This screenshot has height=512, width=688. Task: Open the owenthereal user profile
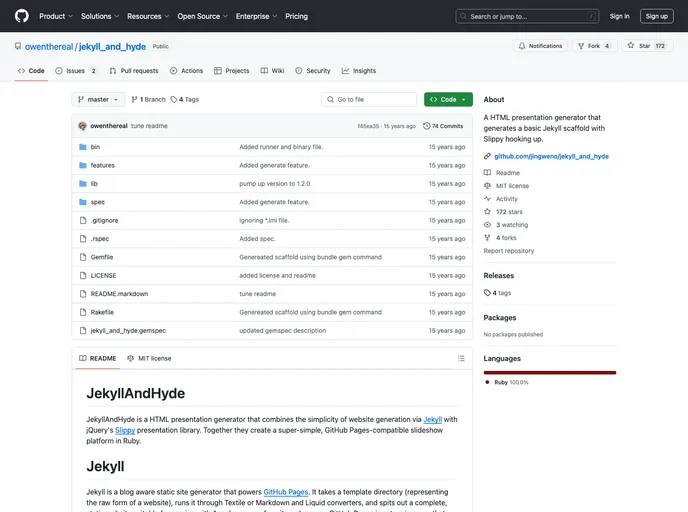[49, 47]
